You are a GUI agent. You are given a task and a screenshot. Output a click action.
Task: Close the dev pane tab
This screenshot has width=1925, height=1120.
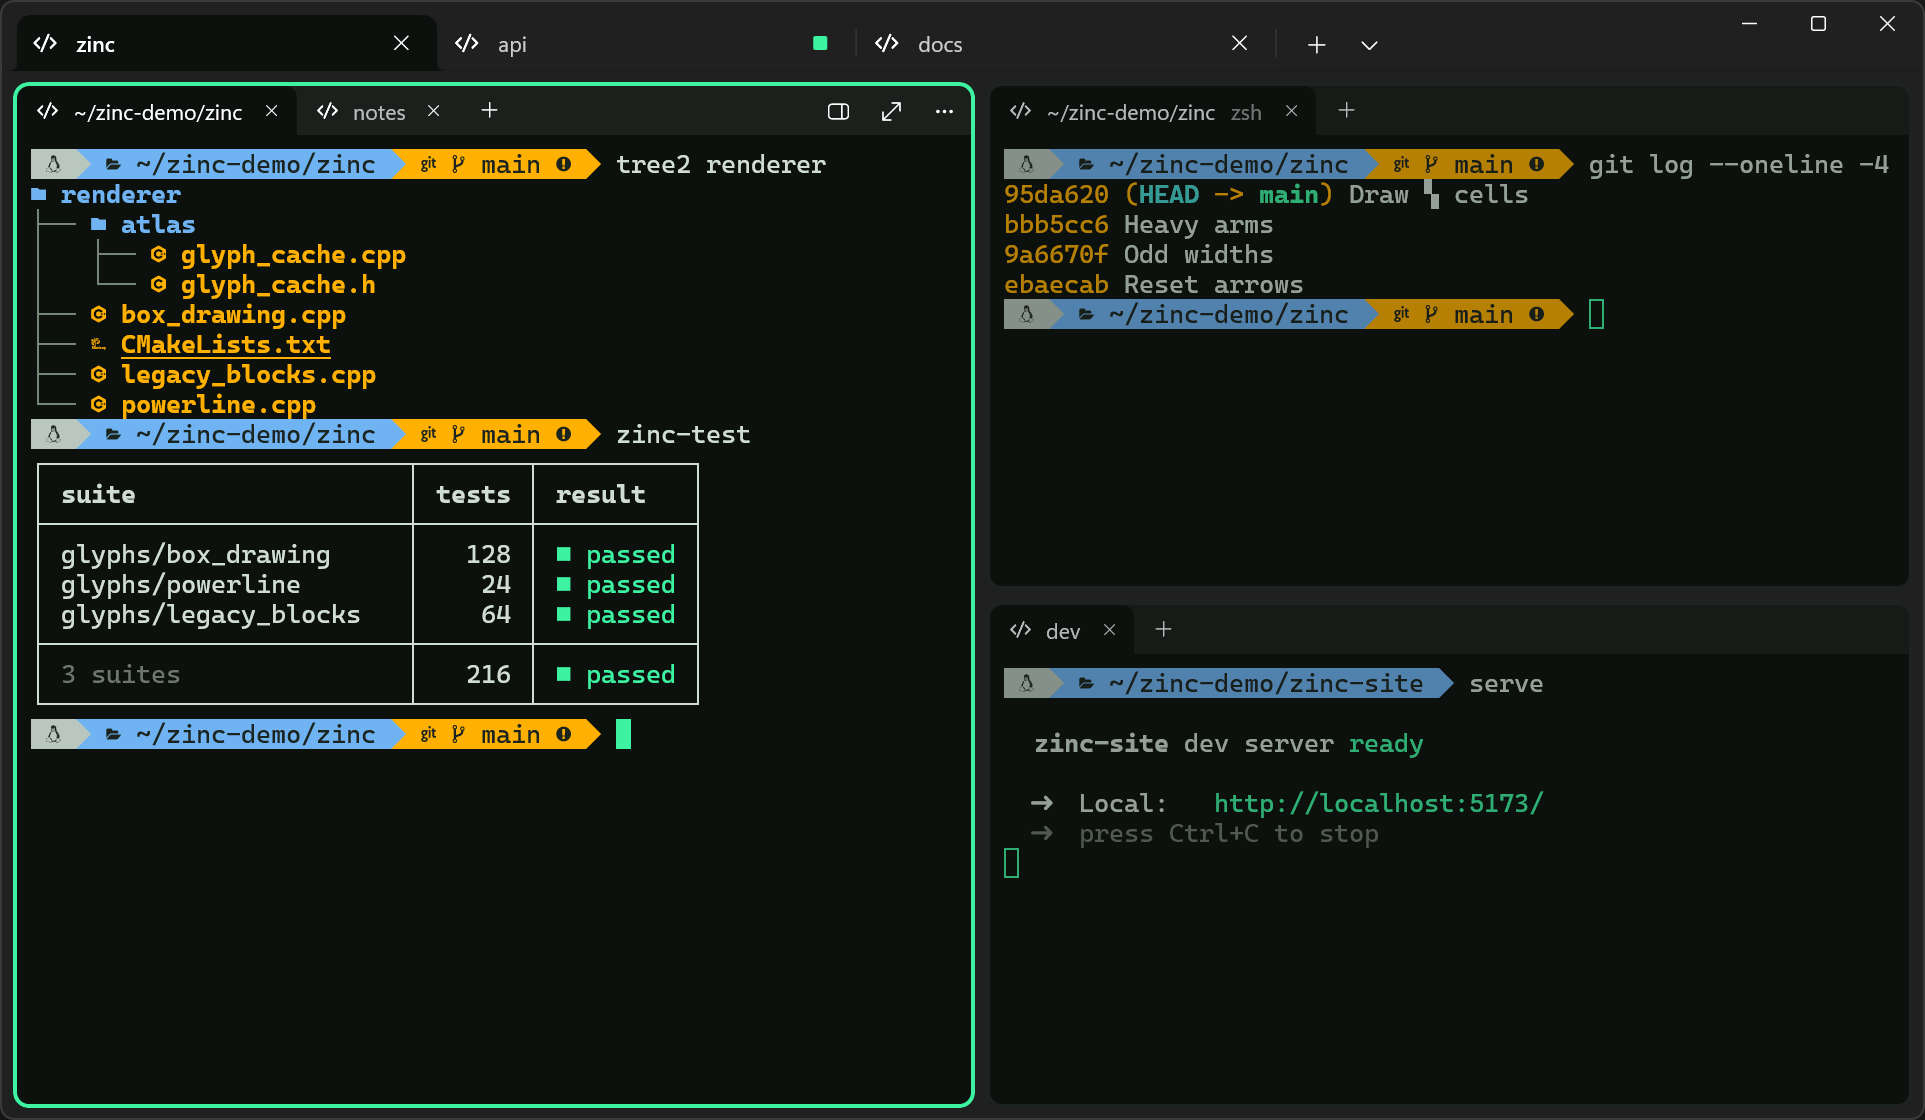click(1110, 630)
